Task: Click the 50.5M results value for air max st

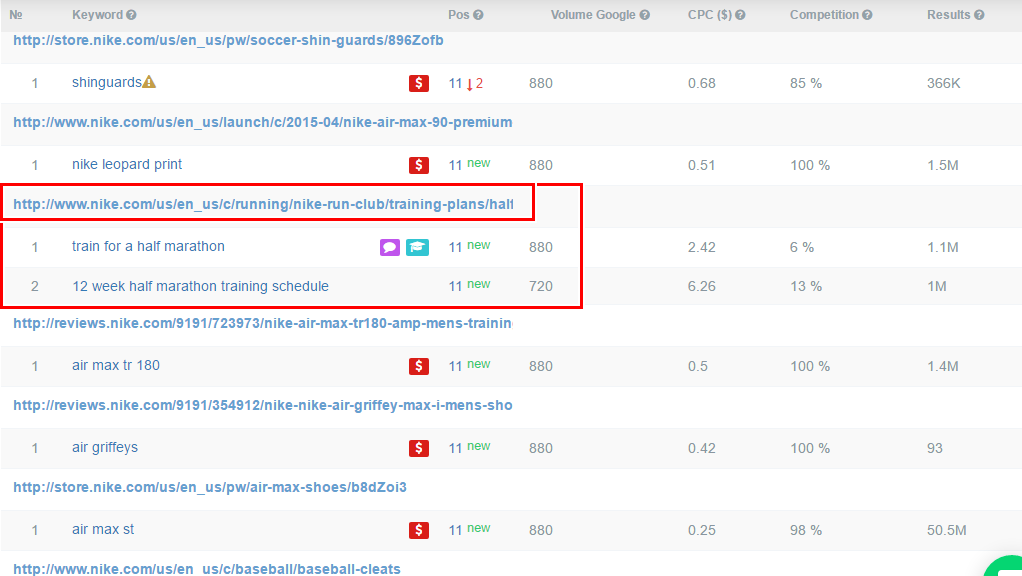Action: (946, 530)
